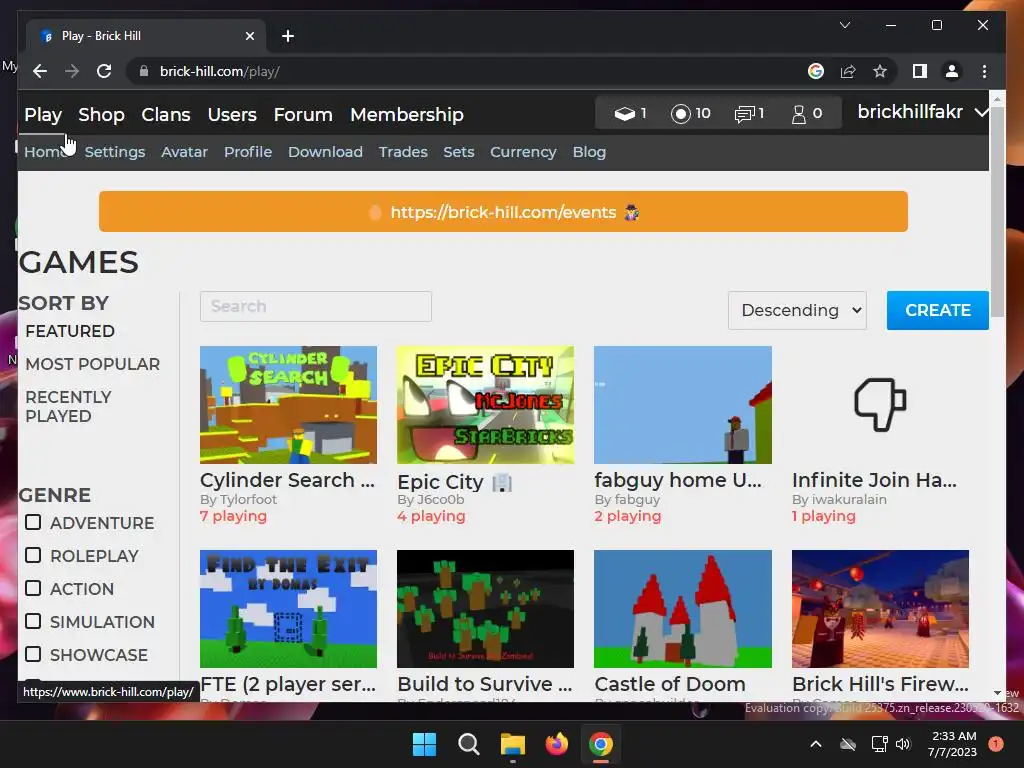1024x768 pixels.
Task: Open the Settings sub-navigation link
Action: (x=115, y=152)
